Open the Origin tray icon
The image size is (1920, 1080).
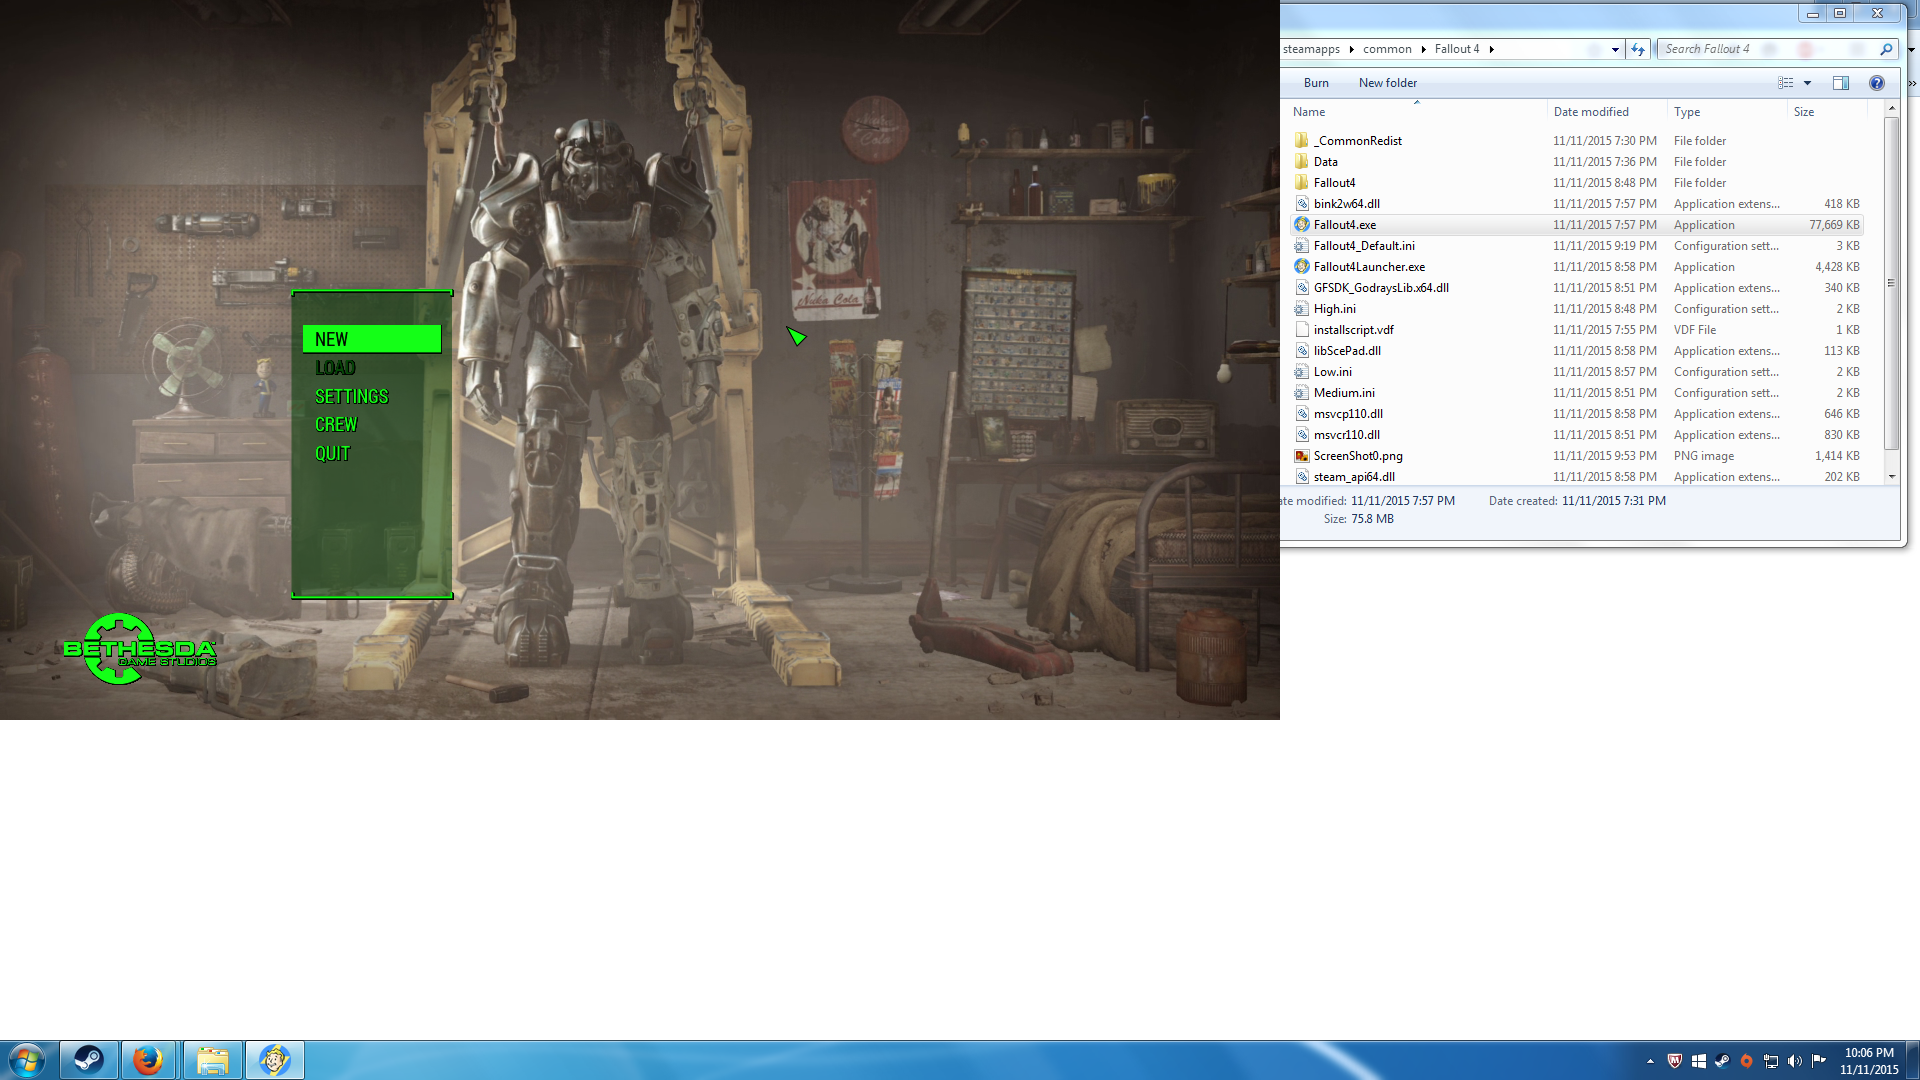pos(1746,1061)
